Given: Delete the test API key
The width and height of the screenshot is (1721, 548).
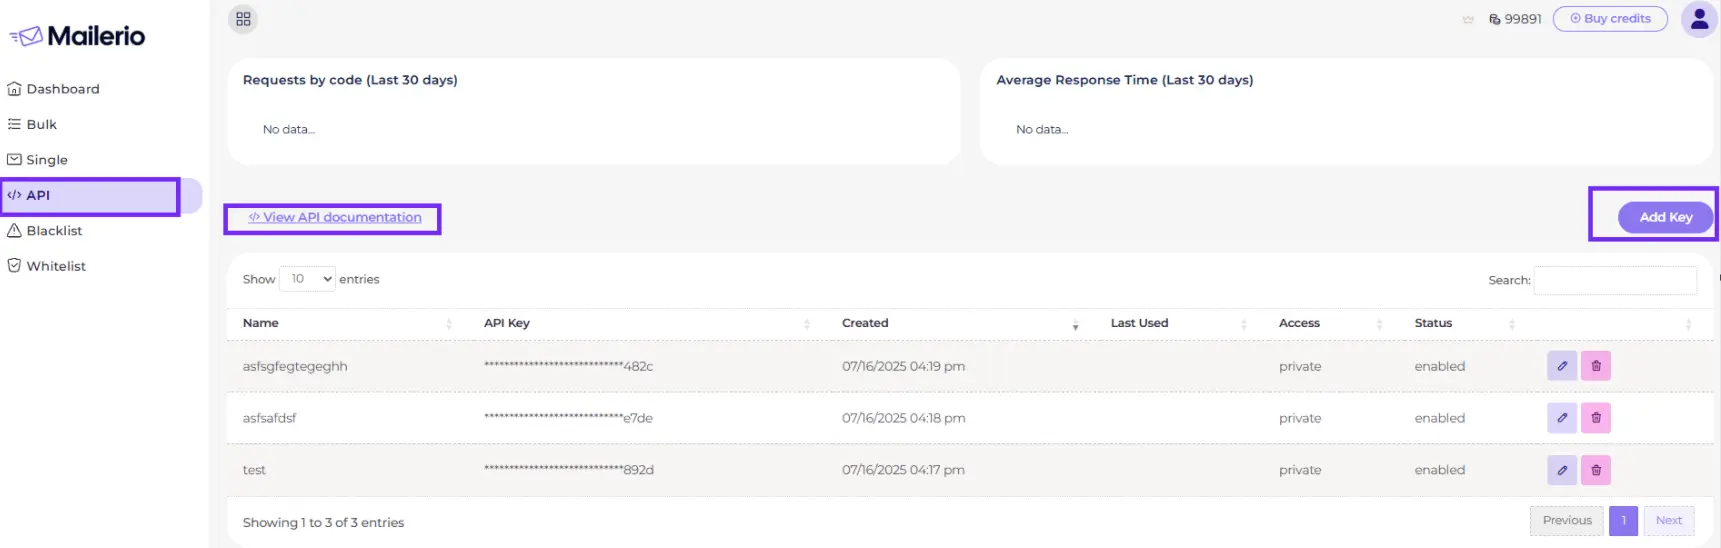Looking at the screenshot, I should tap(1595, 470).
